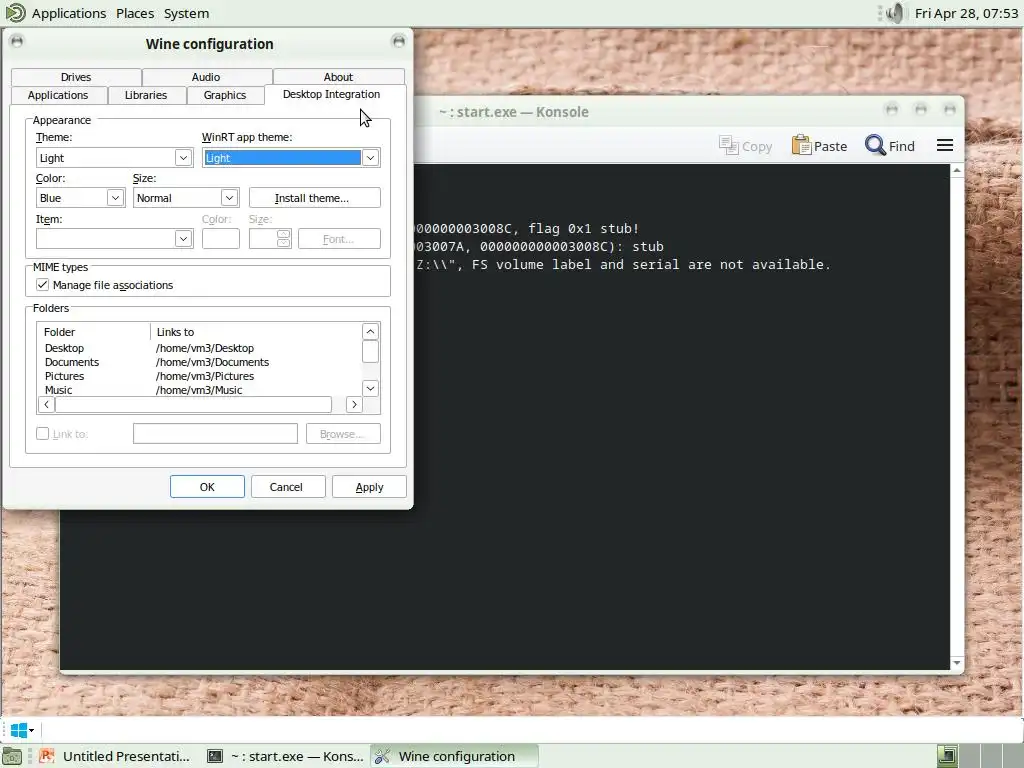Select the Music folder row

pyautogui.click(x=200, y=389)
